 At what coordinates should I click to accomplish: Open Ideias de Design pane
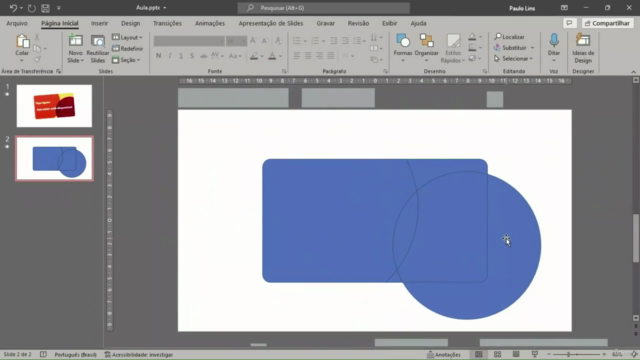[583, 48]
